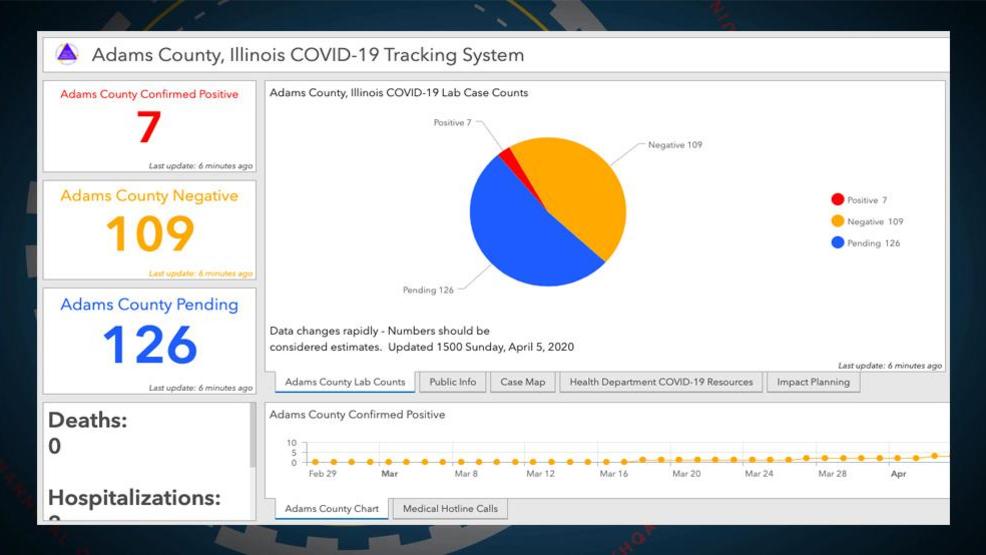The height and width of the screenshot is (555, 986).
Task: Select the Adams County Chart tab
Action: 332,509
